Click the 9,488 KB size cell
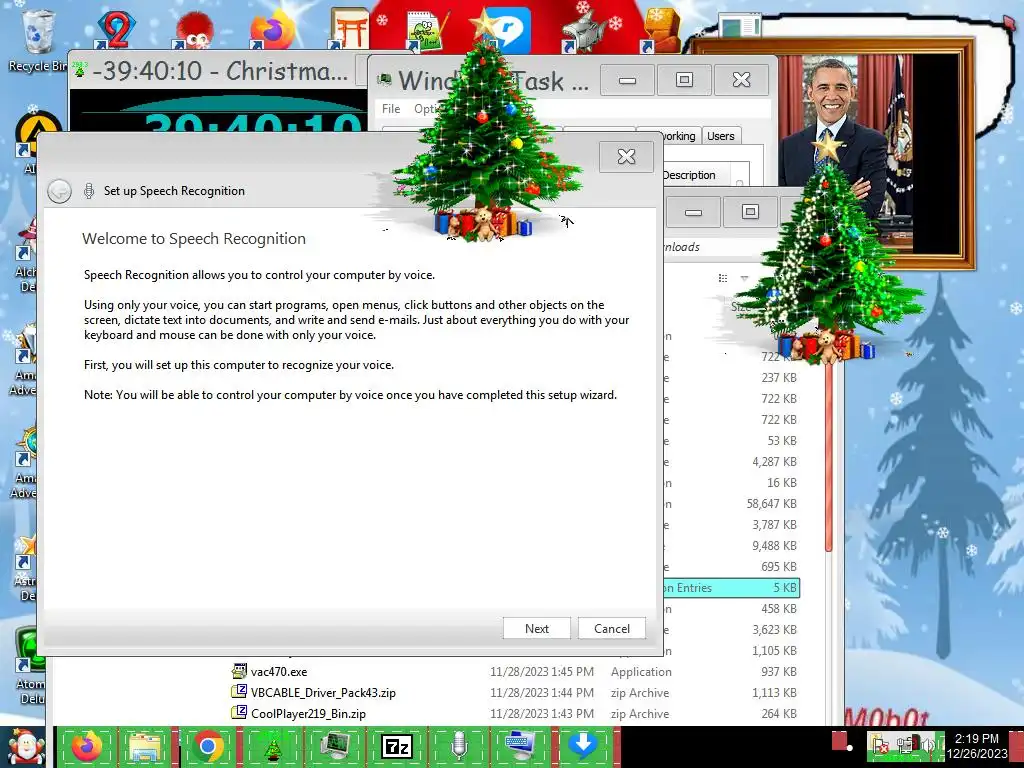Image resolution: width=1024 pixels, height=768 pixels. click(x=774, y=545)
